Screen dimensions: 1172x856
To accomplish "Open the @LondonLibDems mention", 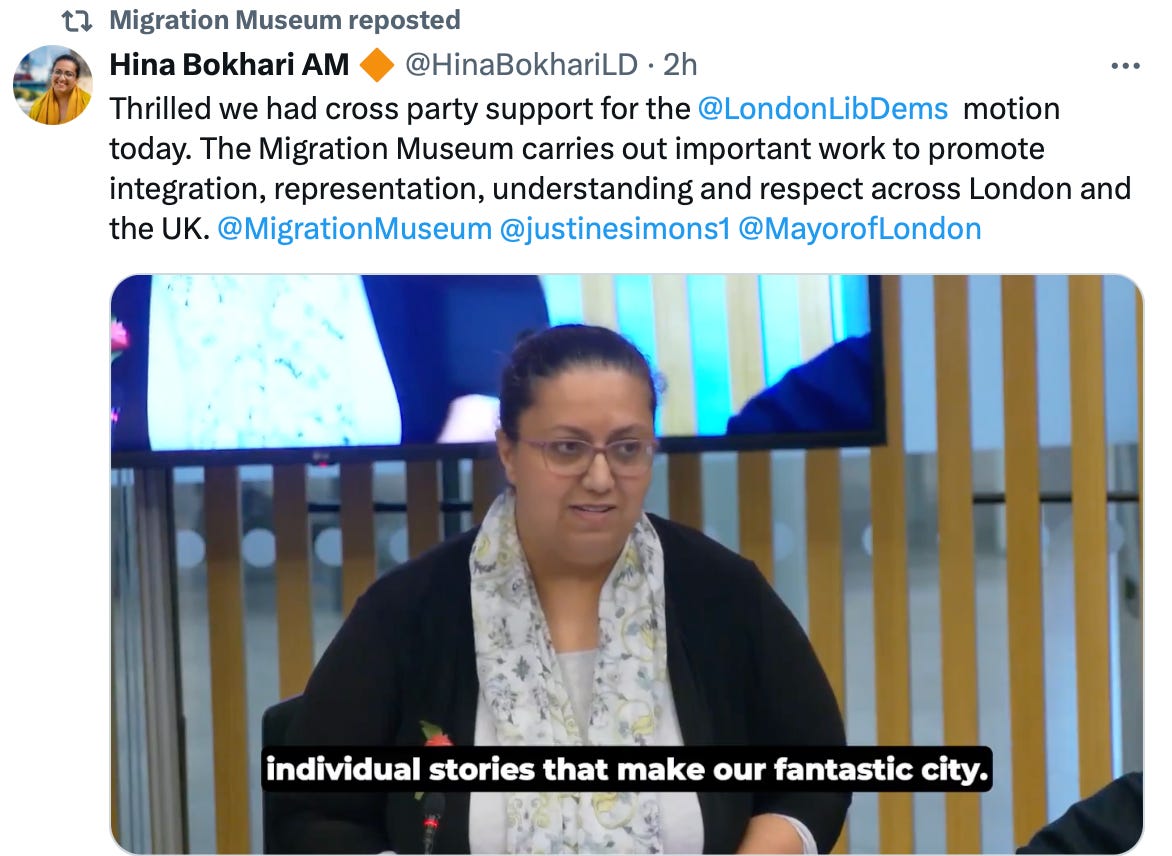I will point(822,109).
